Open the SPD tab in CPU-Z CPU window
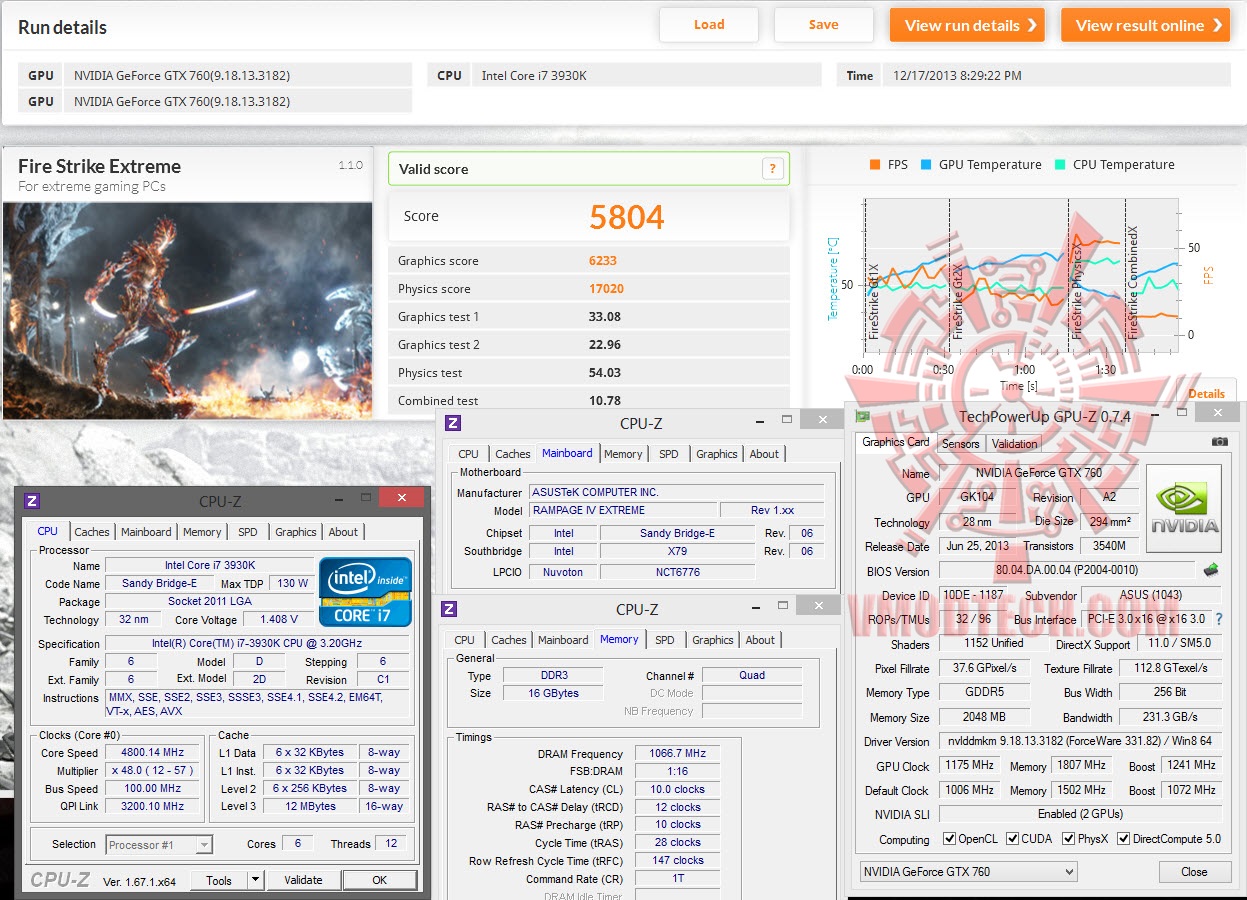Screen dimensions: 1247x900 (248, 532)
